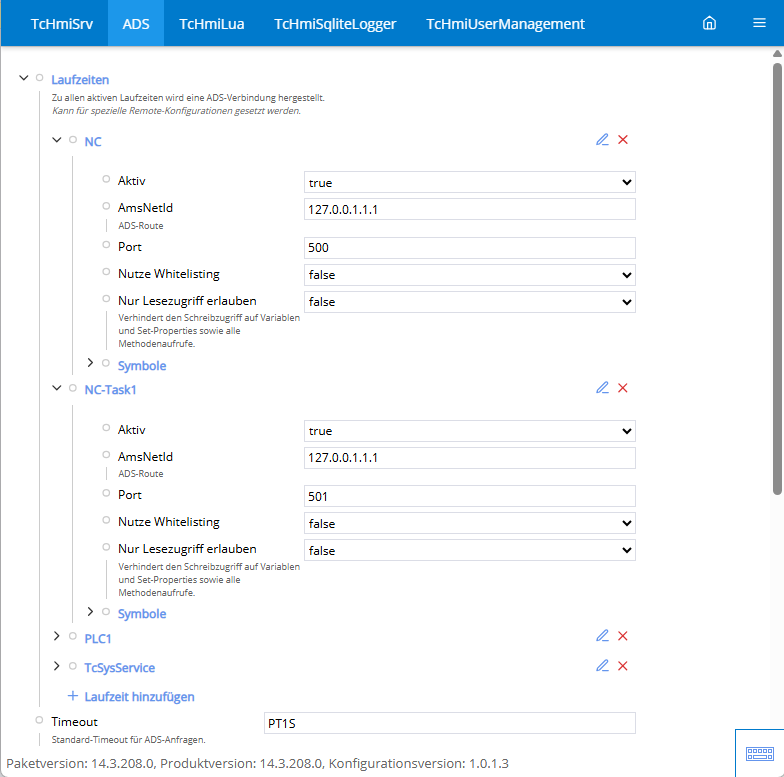Click Laufzeit hinzufügen link
Viewport: 784px width, 777px height.
139,697
